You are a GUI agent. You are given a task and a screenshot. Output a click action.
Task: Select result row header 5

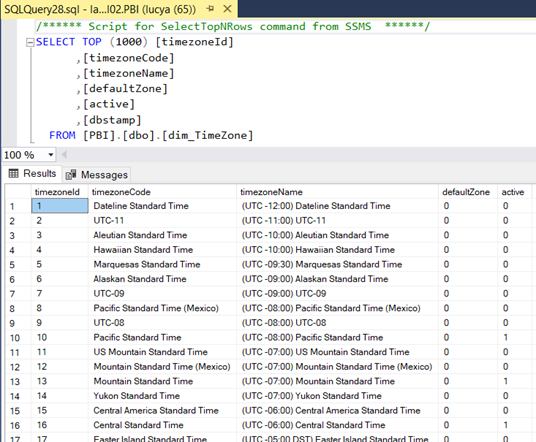coord(18,265)
